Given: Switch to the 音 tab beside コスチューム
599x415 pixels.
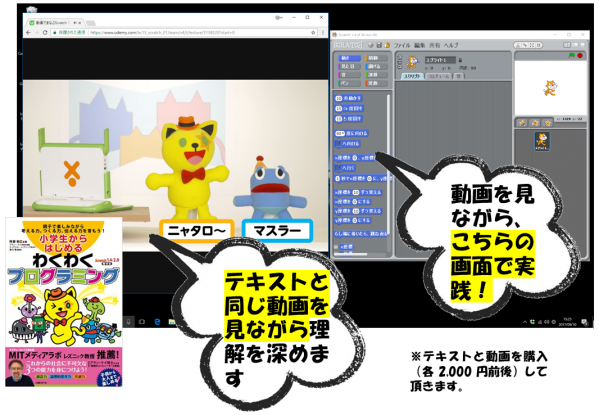Looking at the screenshot, I should click(x=459, y=76).
